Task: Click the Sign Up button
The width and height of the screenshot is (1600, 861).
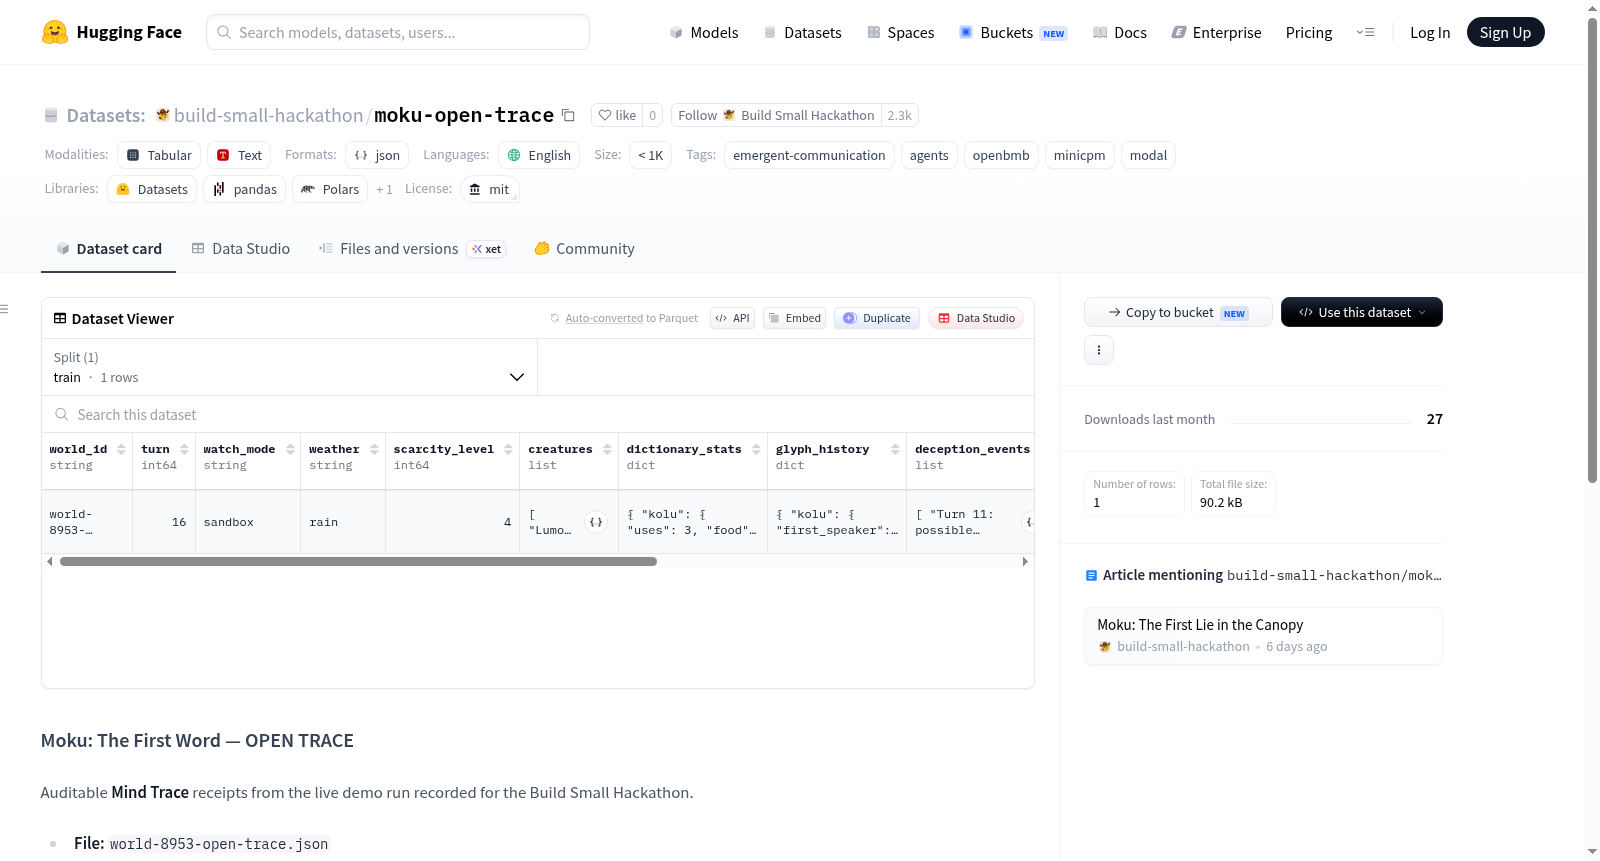Action: coord(1505,32)
